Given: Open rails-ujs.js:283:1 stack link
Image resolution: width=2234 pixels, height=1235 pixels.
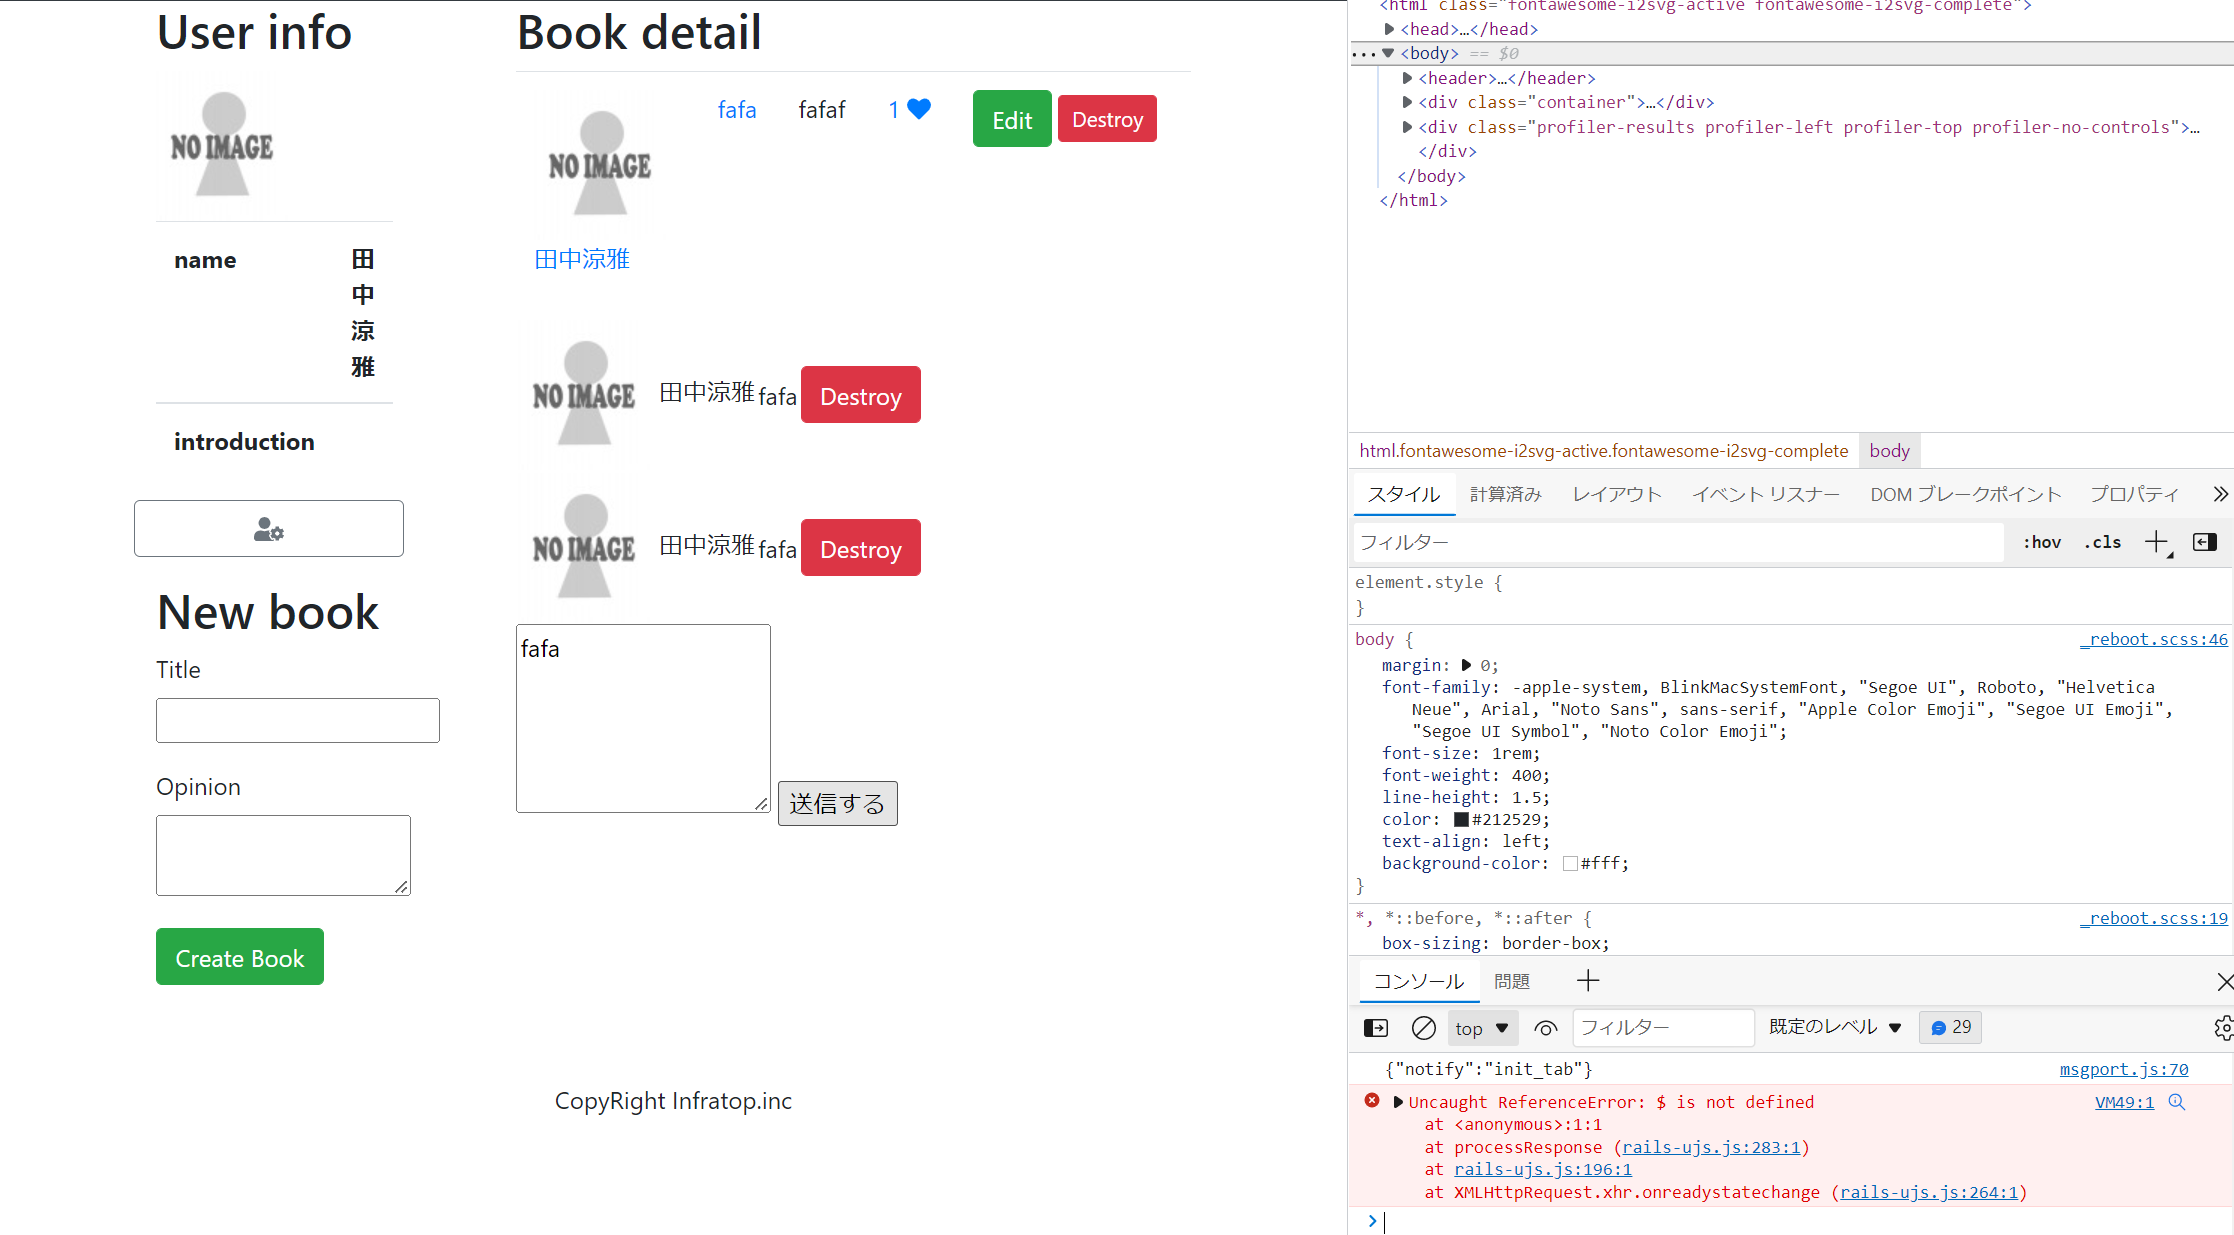Looking at the screenshot, I should (1711, 1147).
